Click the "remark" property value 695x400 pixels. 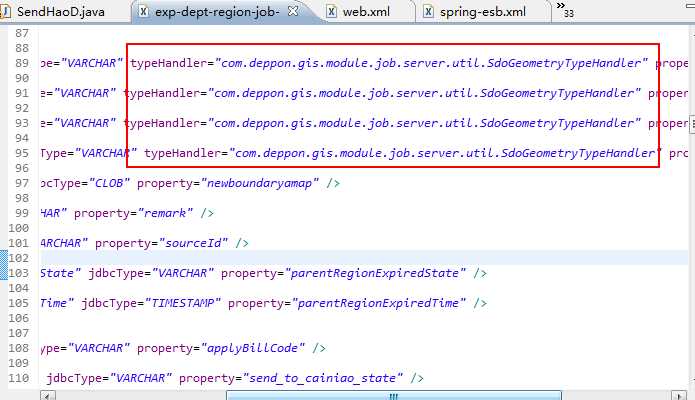[x=166, y=213]
